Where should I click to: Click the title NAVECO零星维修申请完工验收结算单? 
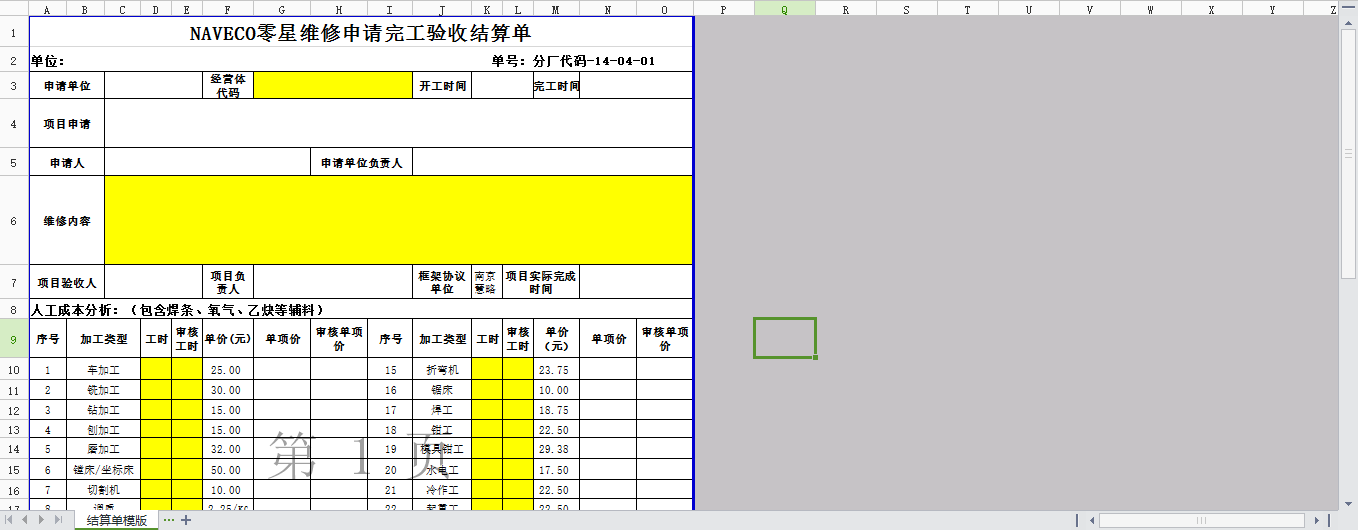(360, 33)
